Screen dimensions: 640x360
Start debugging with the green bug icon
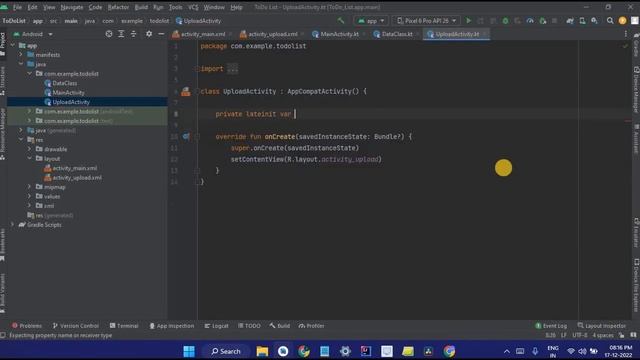click(505, 20)
